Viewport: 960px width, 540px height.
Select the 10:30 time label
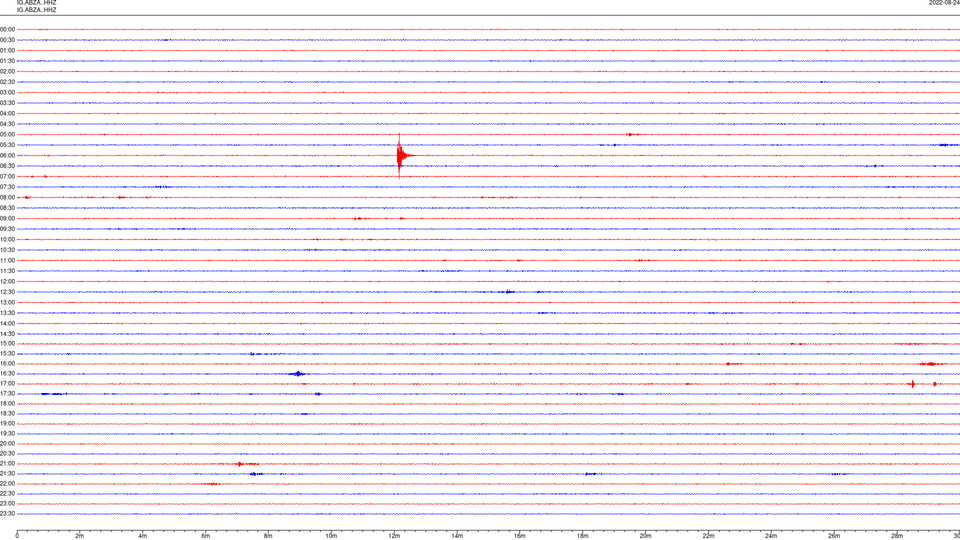pyautogui.click(x=7, y=250)
